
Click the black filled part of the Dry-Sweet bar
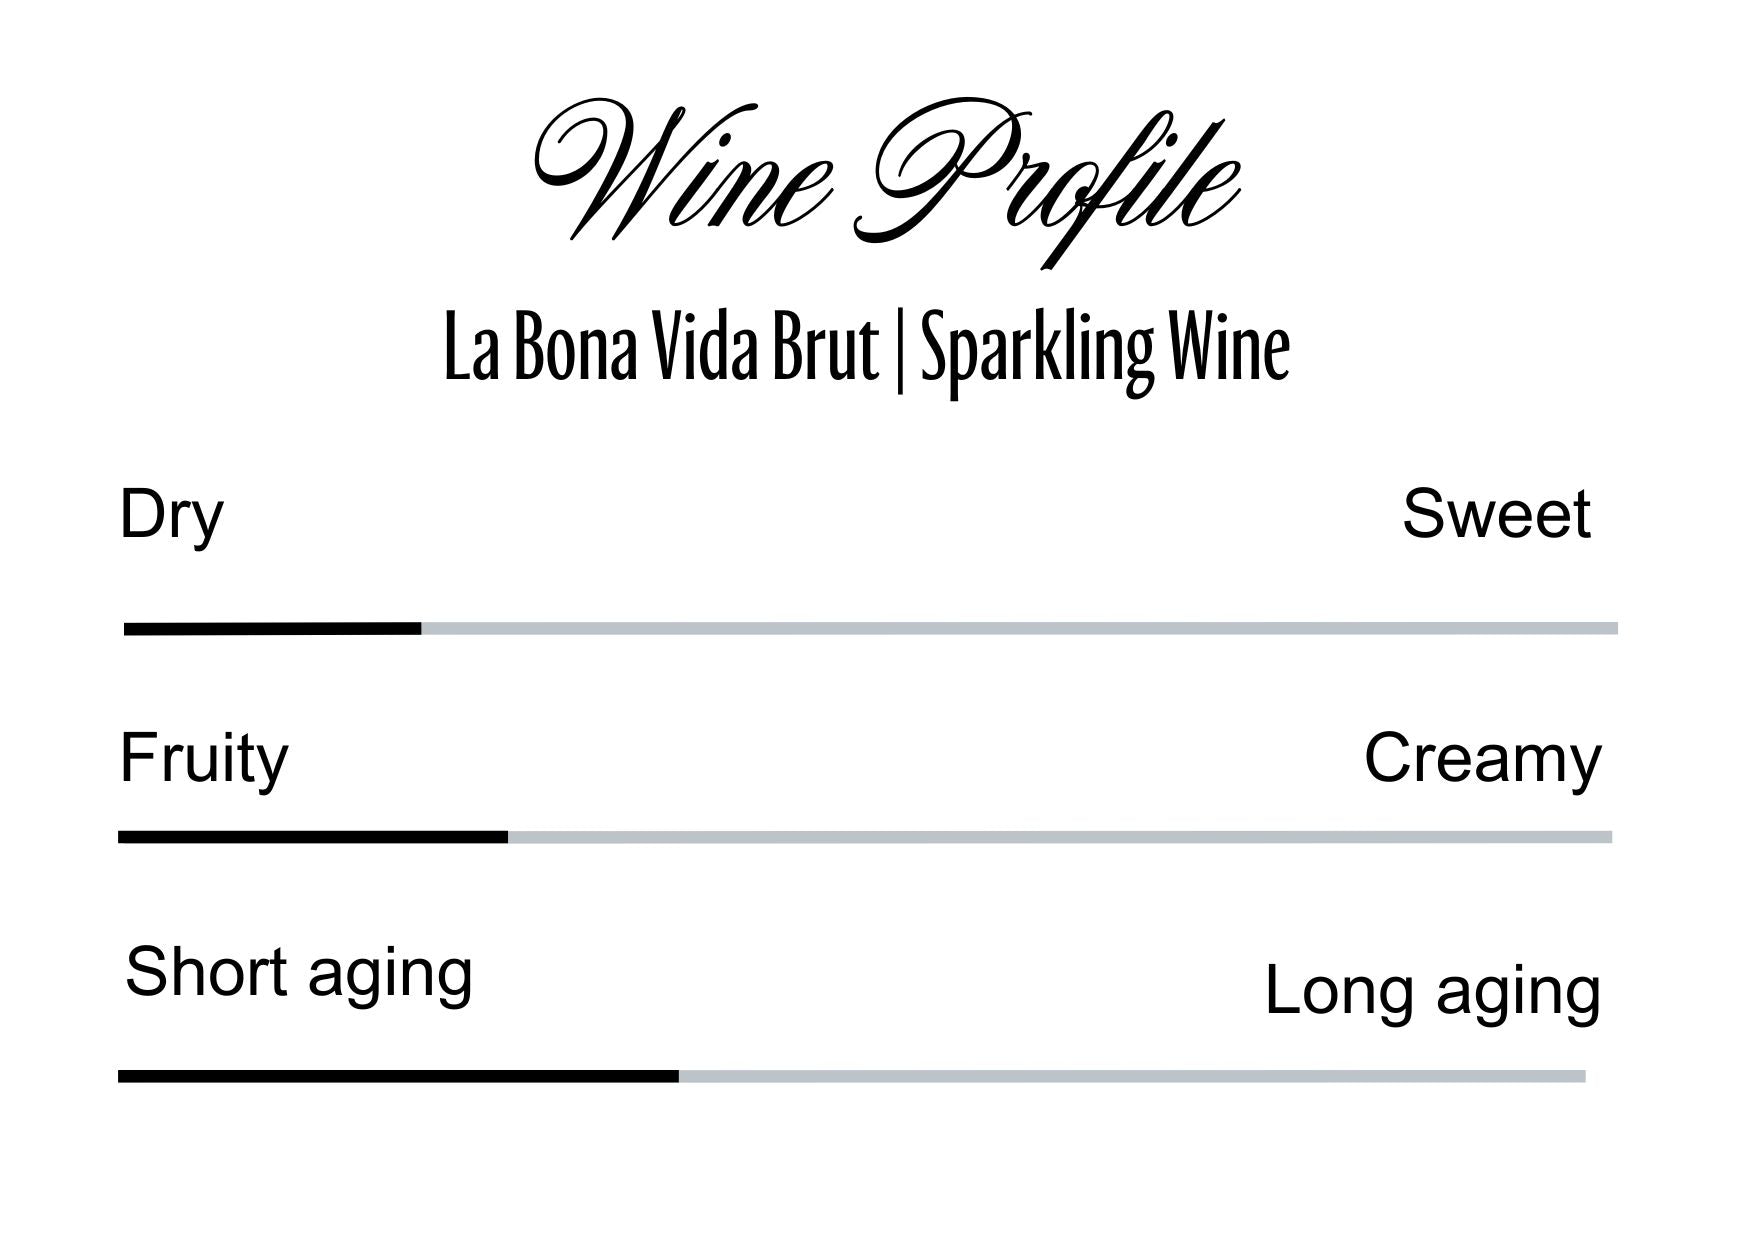[x=272, y=629]
